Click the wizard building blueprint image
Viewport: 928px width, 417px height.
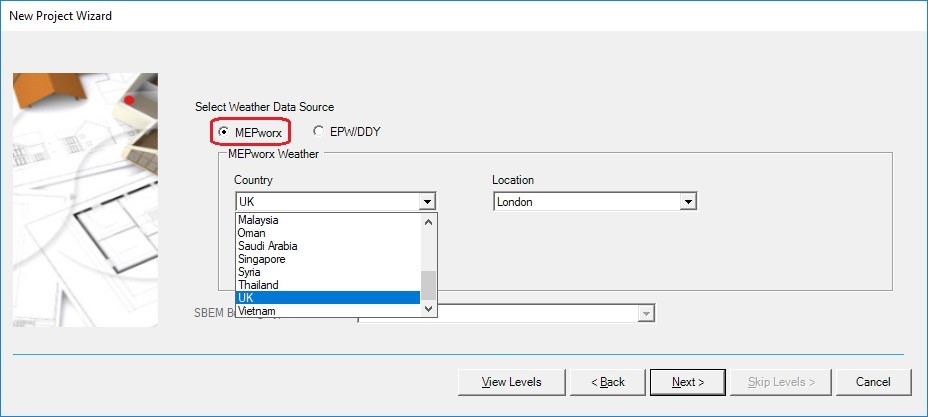[85, 200]
